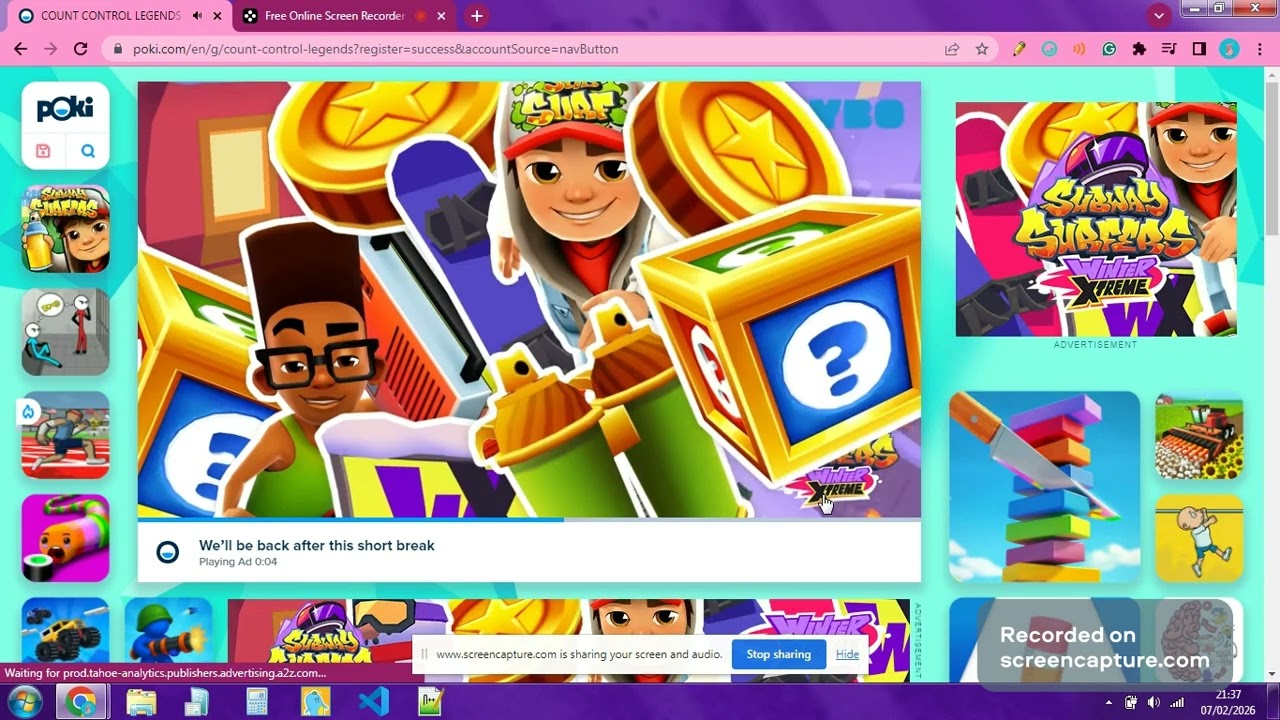Open the sushi snake game thumbnail

65,538
